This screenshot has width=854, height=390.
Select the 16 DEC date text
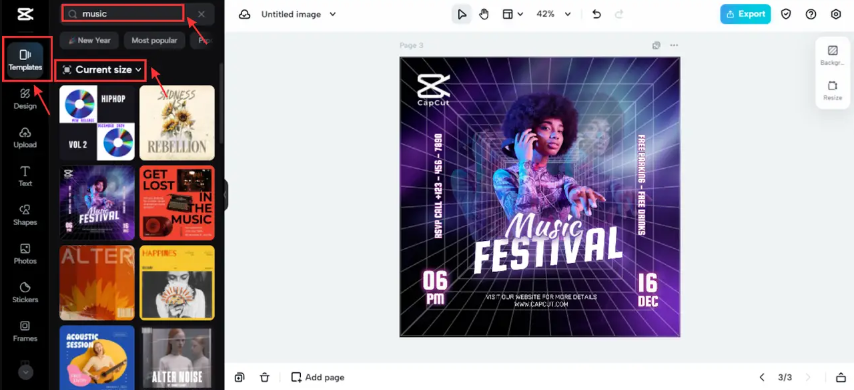(648, 290)
